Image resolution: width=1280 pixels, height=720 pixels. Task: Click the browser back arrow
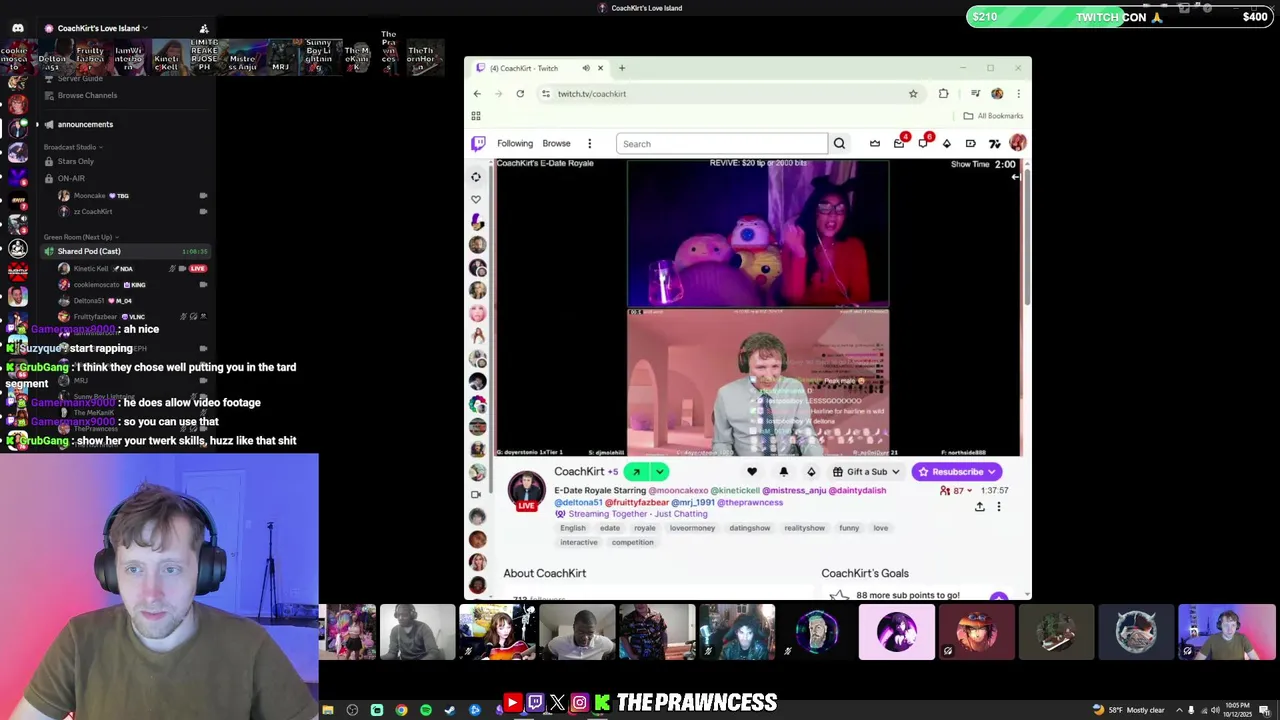[x=477, y=93]
